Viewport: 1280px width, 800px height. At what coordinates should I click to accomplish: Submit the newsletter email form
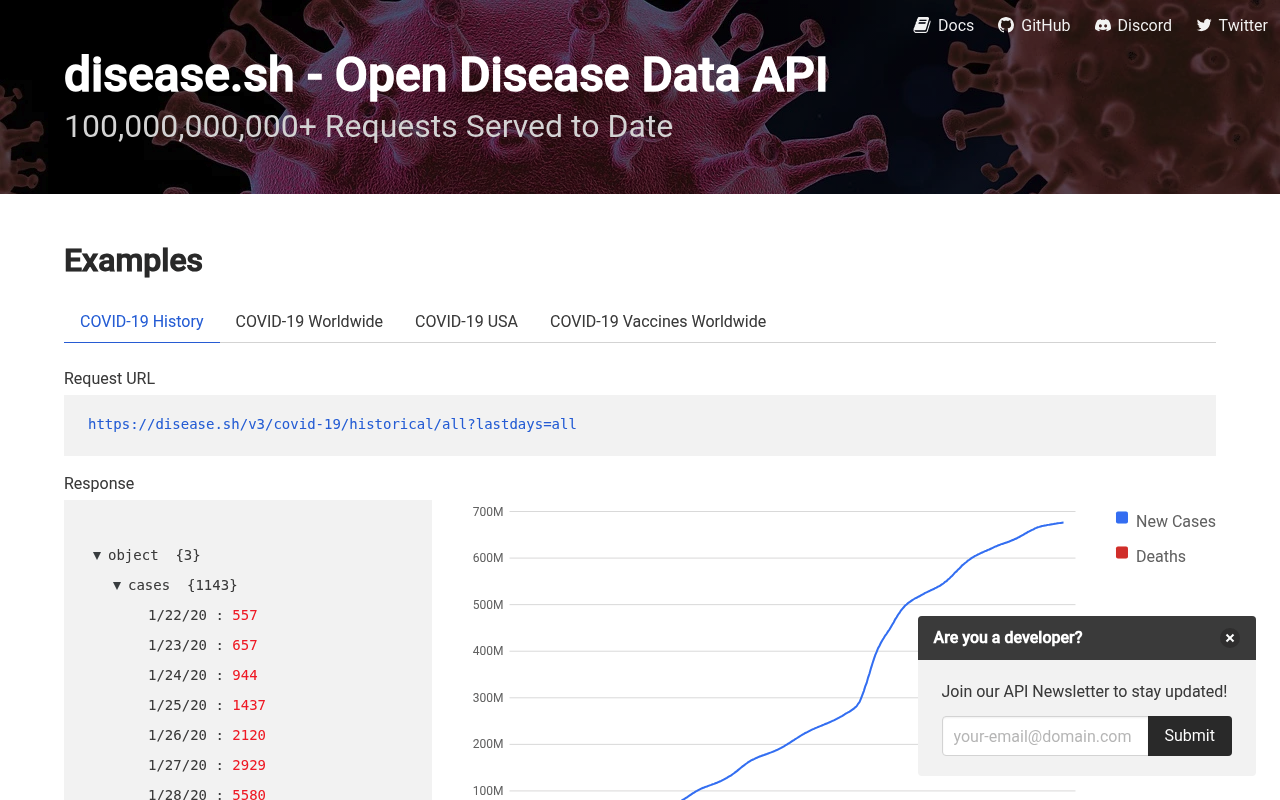(x=1190, y=736)
